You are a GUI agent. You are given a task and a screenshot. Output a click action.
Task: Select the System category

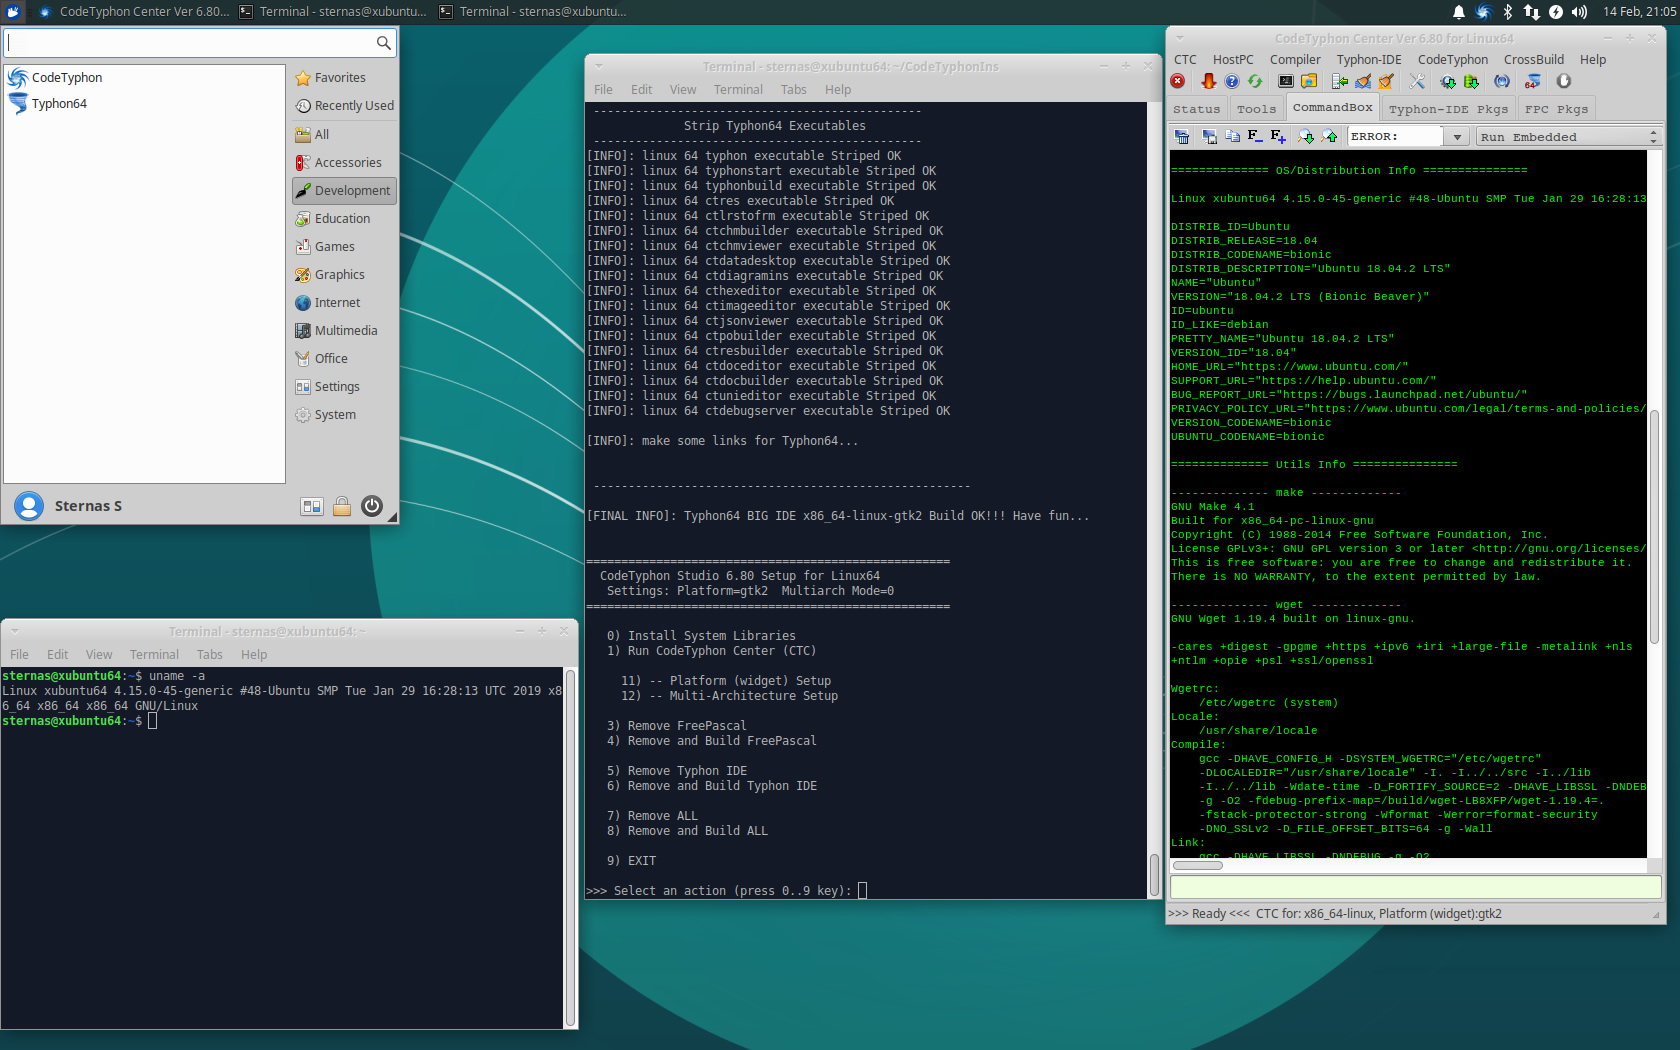(x=344, y=414)
